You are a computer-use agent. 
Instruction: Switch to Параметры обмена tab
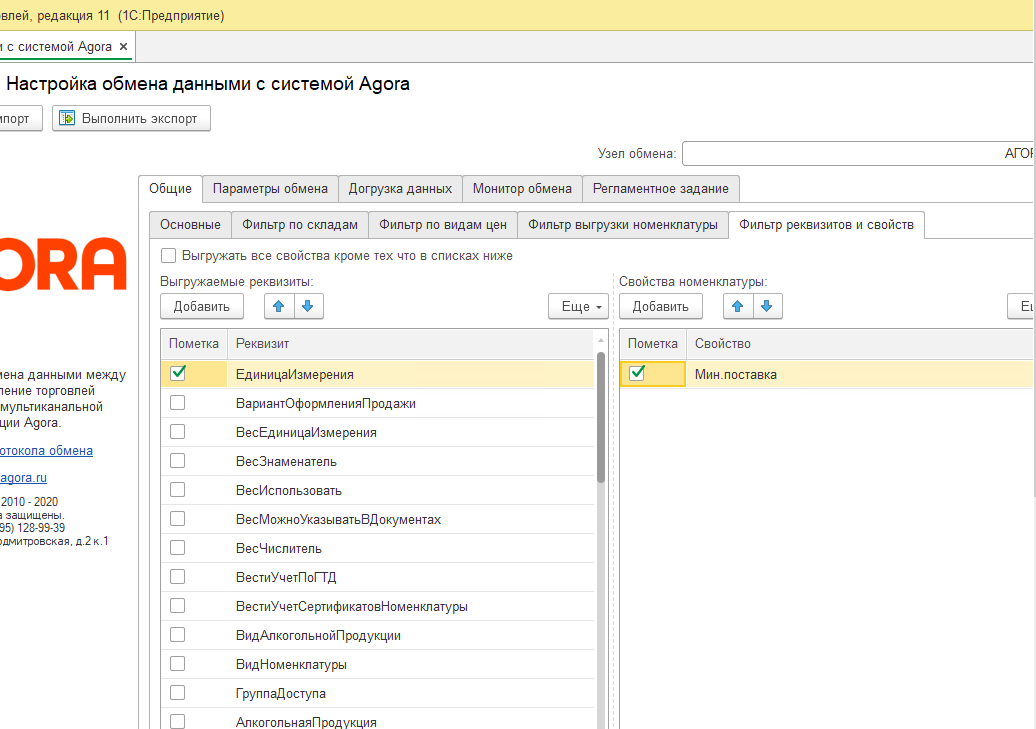(x=270, y=188)
